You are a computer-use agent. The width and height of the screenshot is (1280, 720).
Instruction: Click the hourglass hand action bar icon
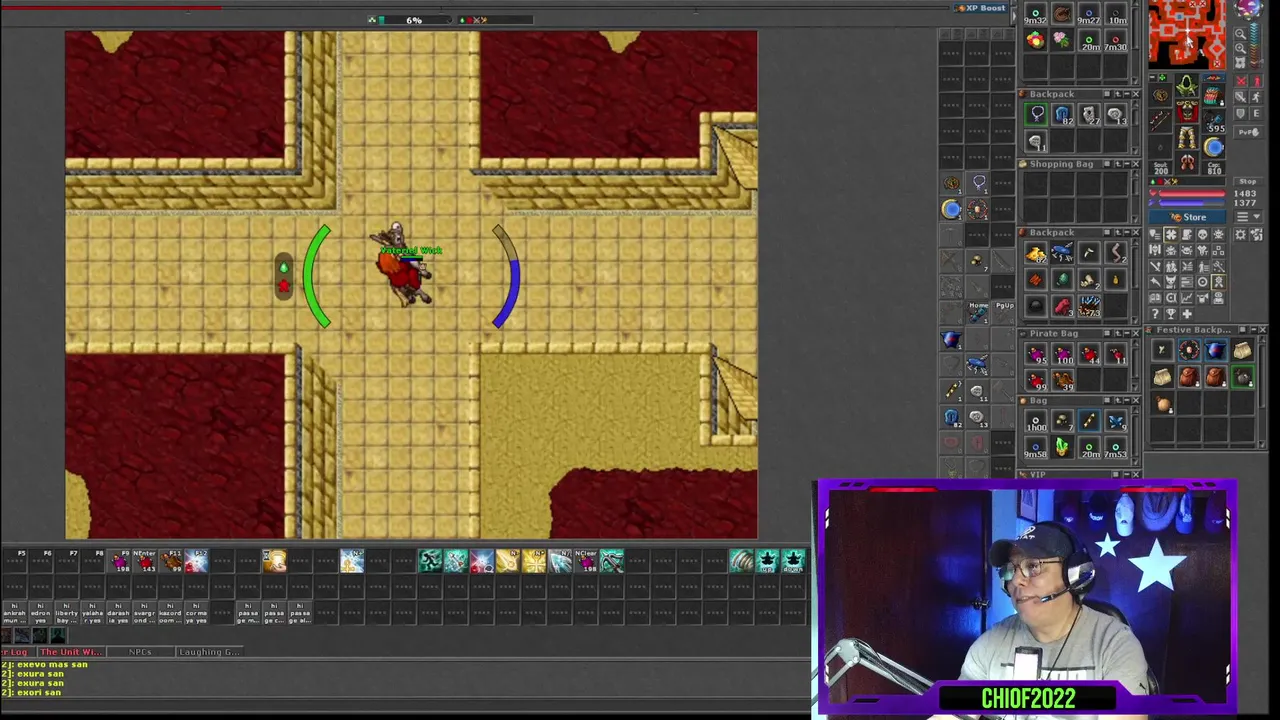pyautogui.click(x=274, y=561)
